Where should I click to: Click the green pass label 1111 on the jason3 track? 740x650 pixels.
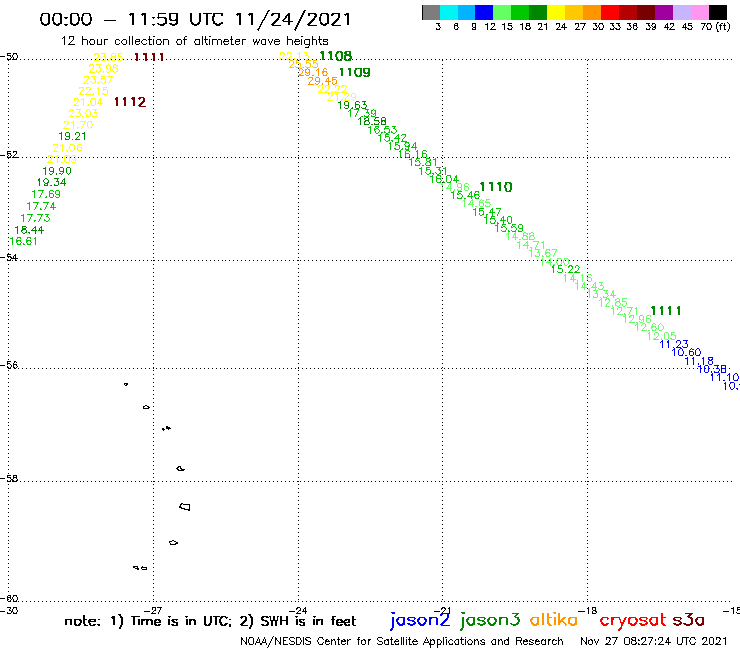665,311
